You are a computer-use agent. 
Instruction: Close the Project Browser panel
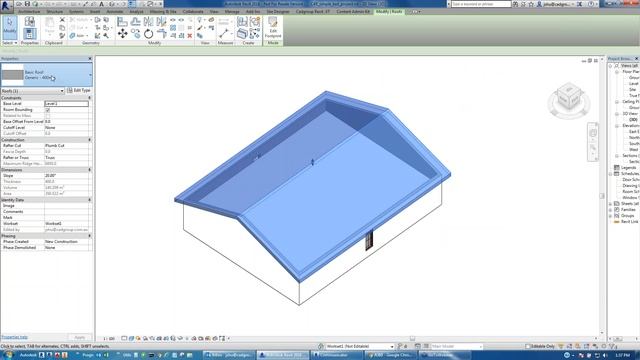point(636,59)
